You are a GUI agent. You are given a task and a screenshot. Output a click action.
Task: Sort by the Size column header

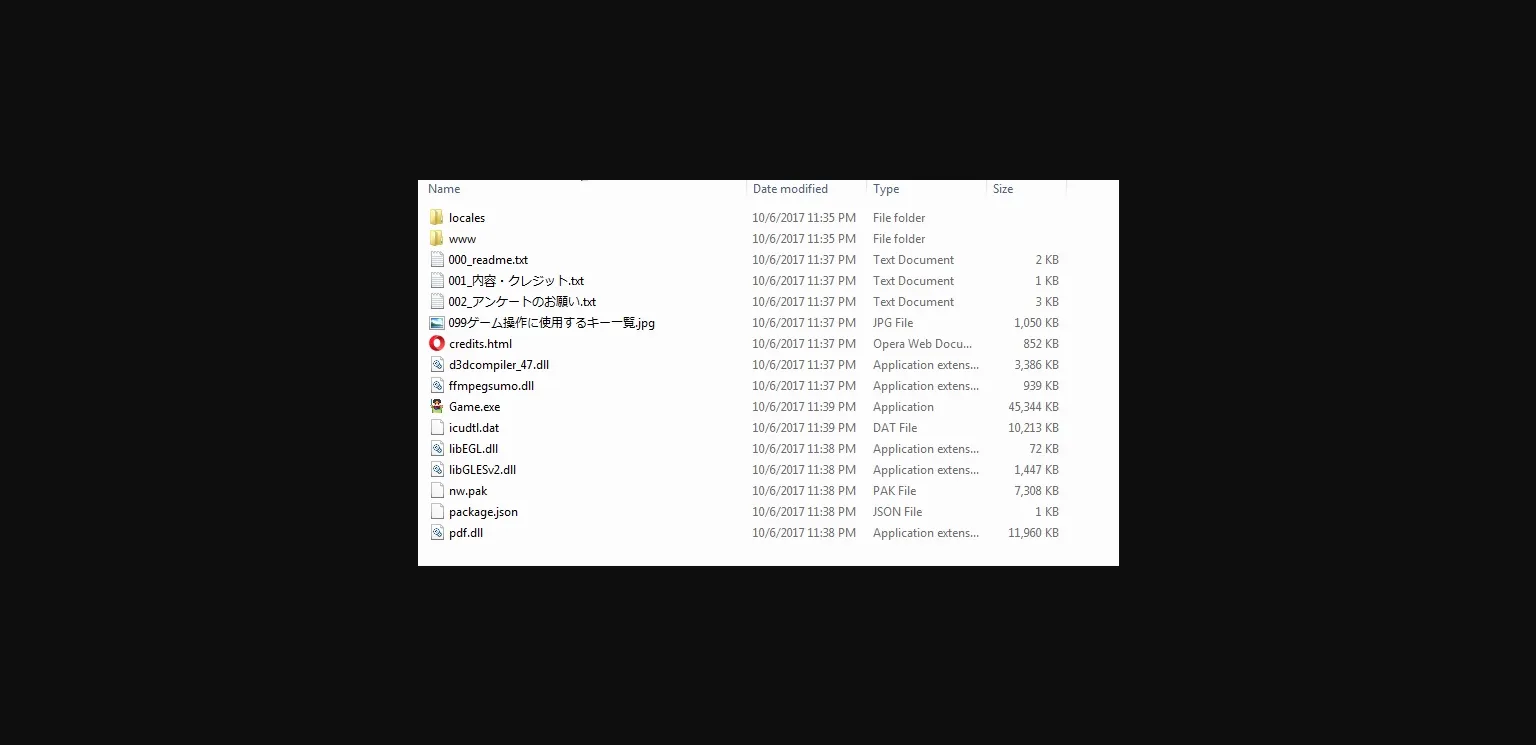(x=1003, y=189)
